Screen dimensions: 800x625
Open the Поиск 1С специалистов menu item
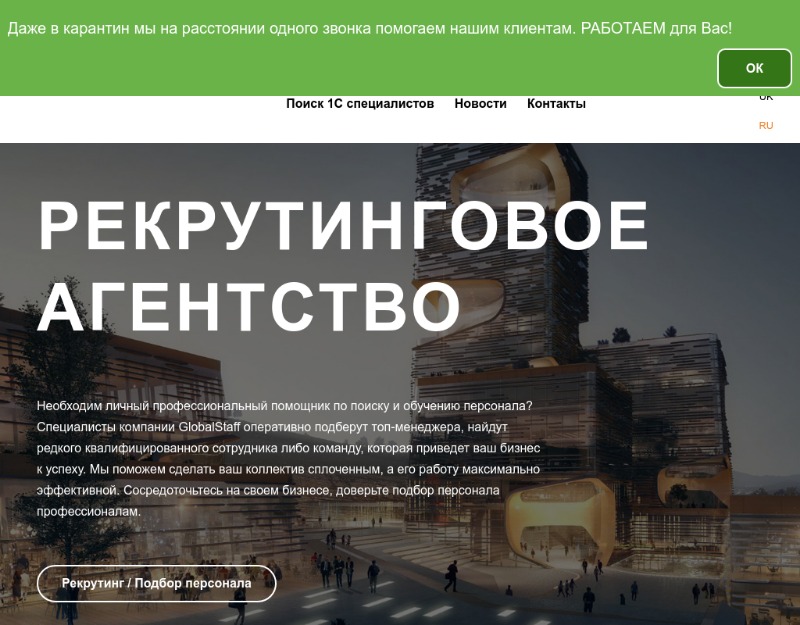360,104
